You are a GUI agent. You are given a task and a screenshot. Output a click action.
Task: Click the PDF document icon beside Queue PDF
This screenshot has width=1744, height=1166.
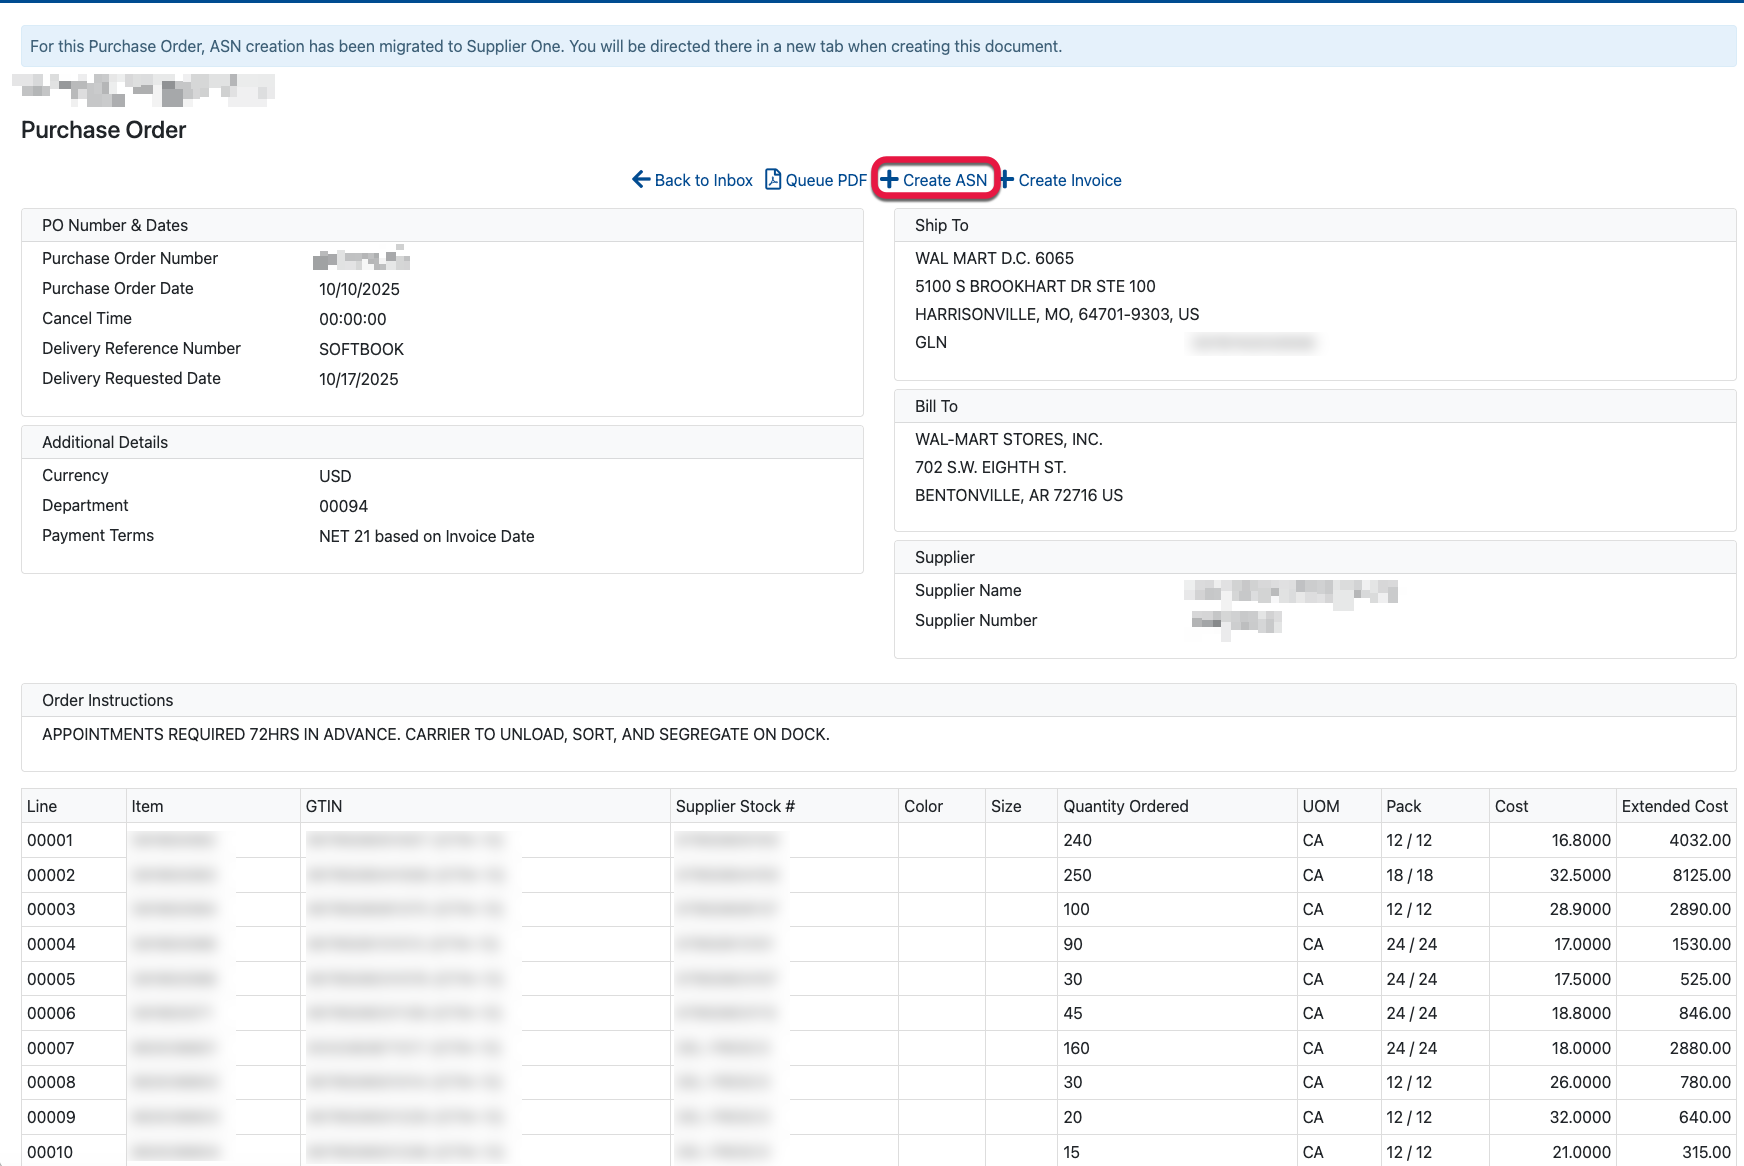point(773,180)
